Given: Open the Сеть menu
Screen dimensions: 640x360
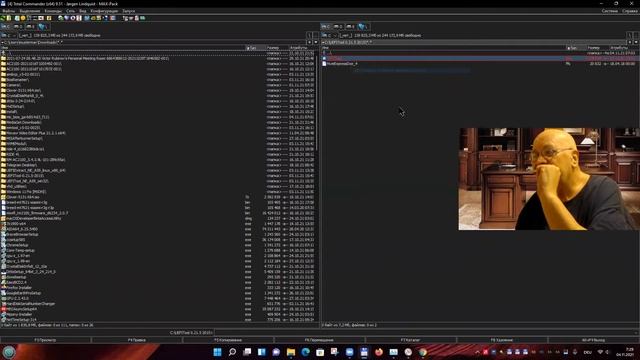Looking at the screenshot, I should tap(71, 11).
